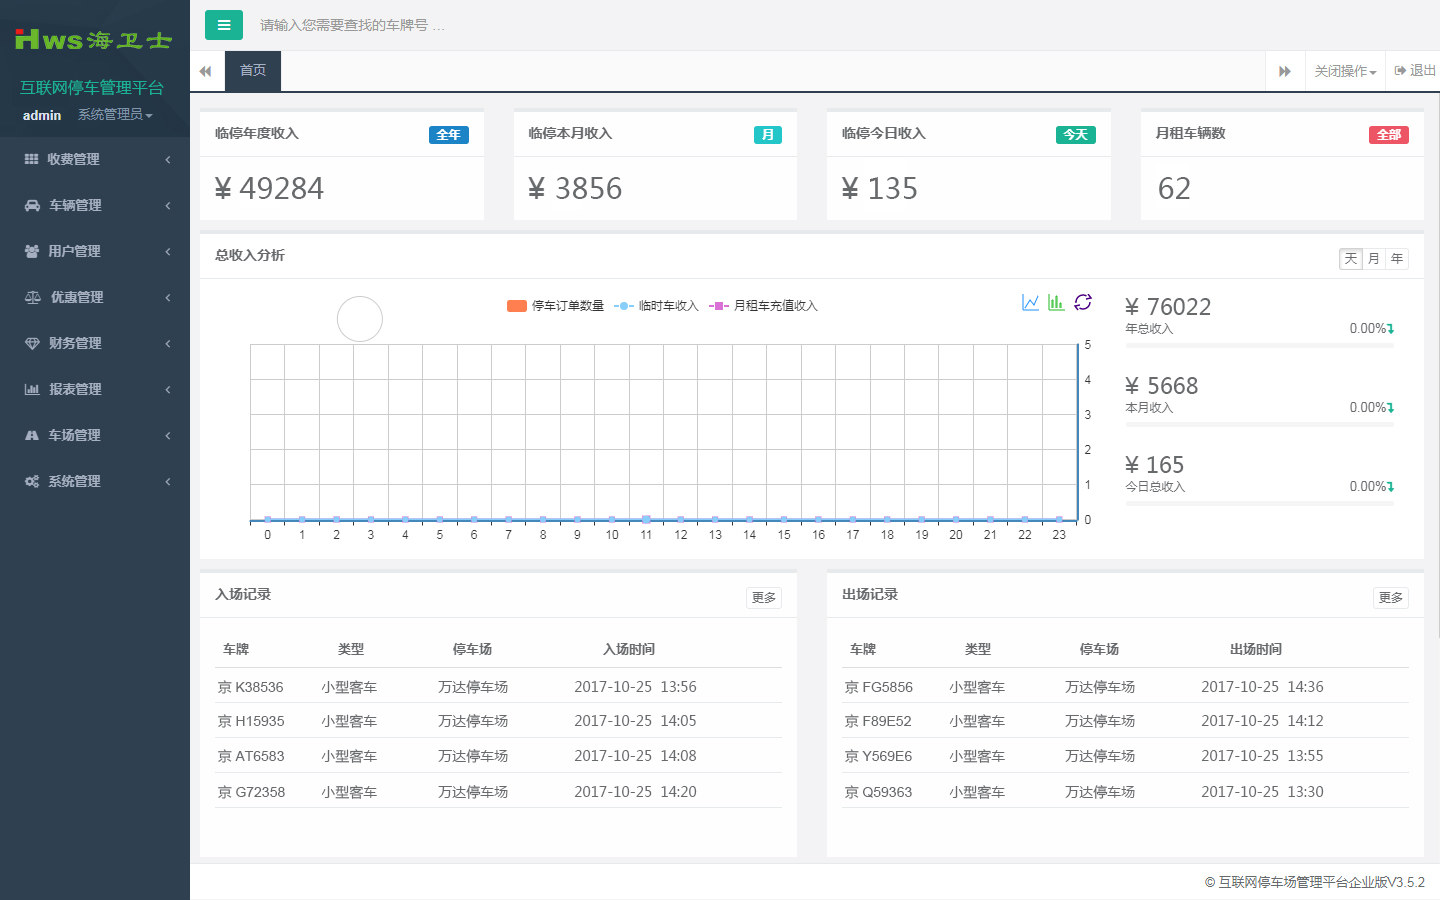1440x900 pixels.
Task: Click the hour 11 data point on chart
Action: 646,519
